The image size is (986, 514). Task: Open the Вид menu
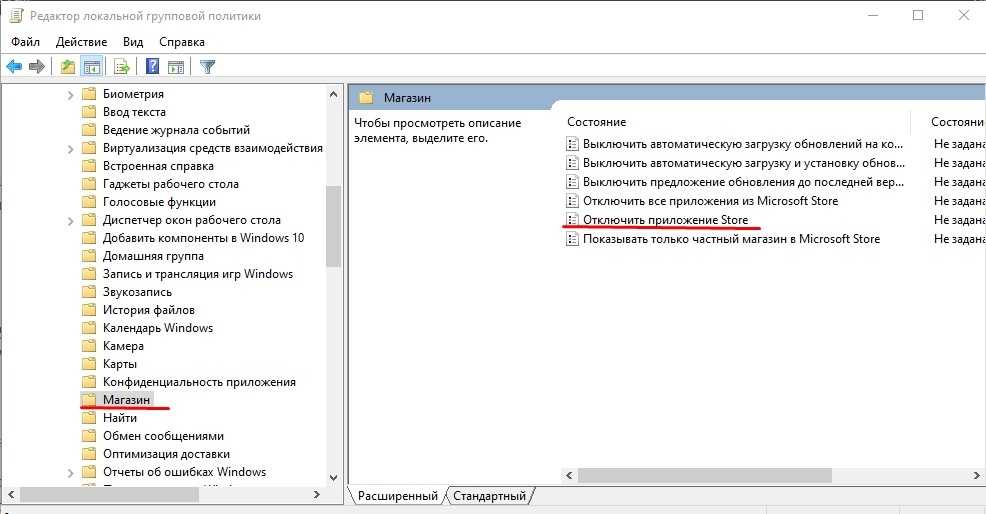coord(133,42)
